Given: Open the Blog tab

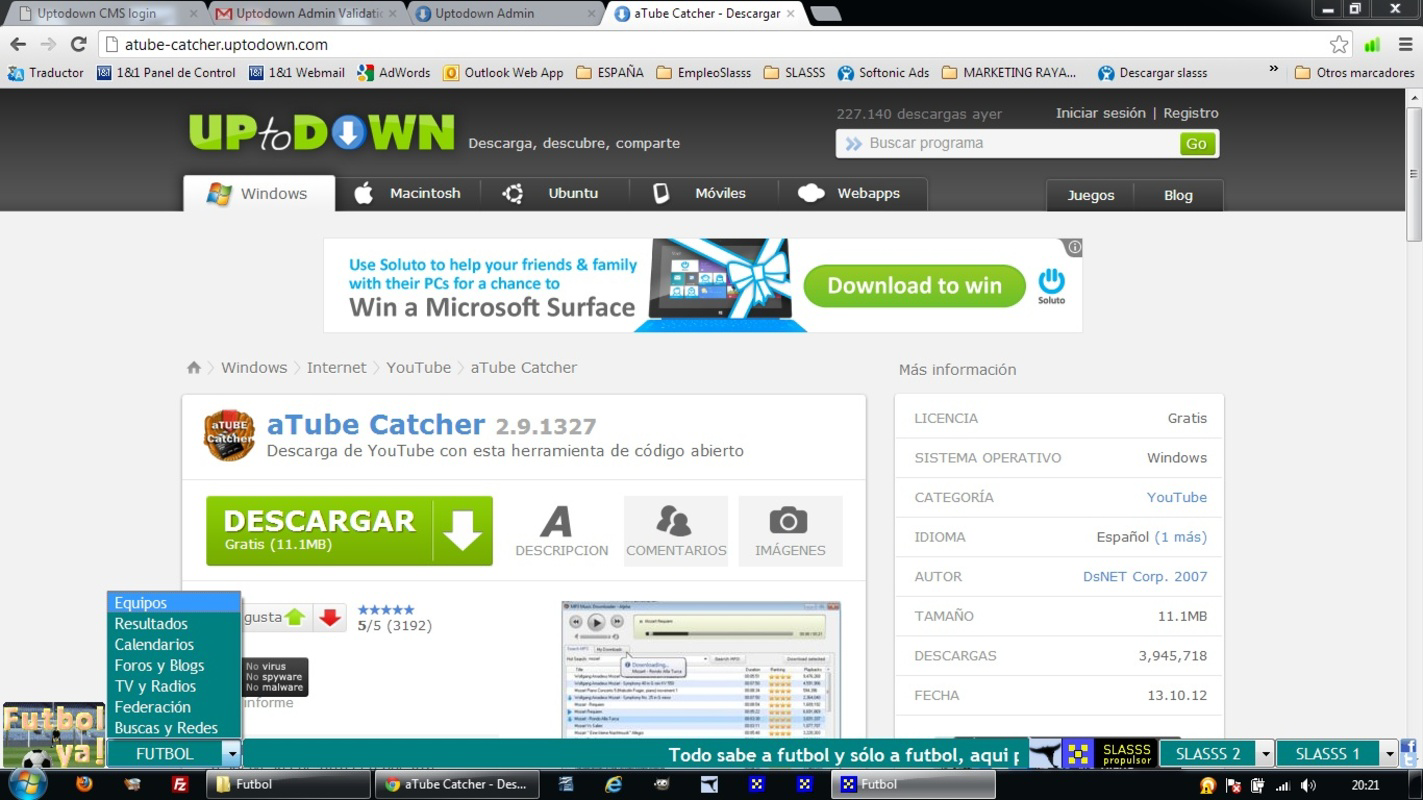Looking at the screenshot, I should 1178,195.
